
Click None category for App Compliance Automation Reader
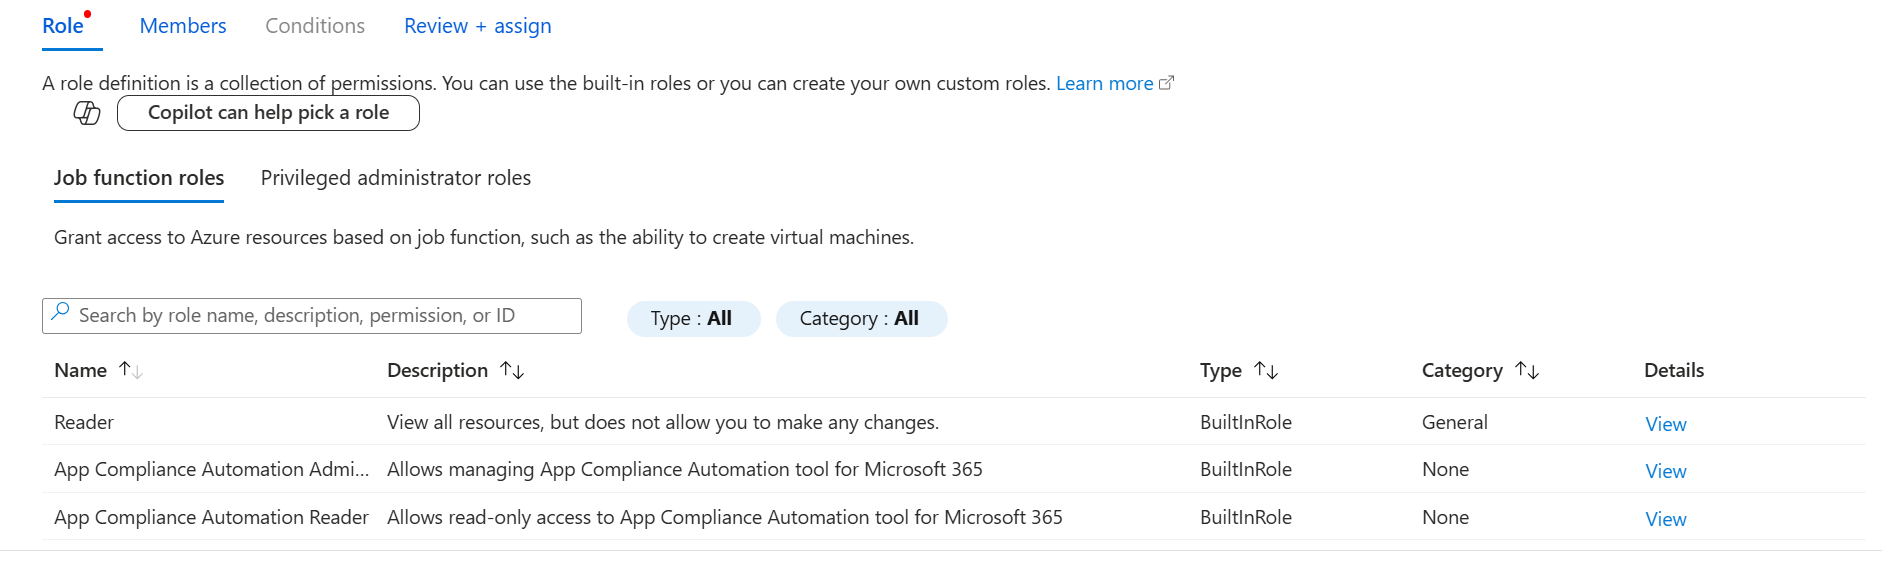[x=1446, y=517]
